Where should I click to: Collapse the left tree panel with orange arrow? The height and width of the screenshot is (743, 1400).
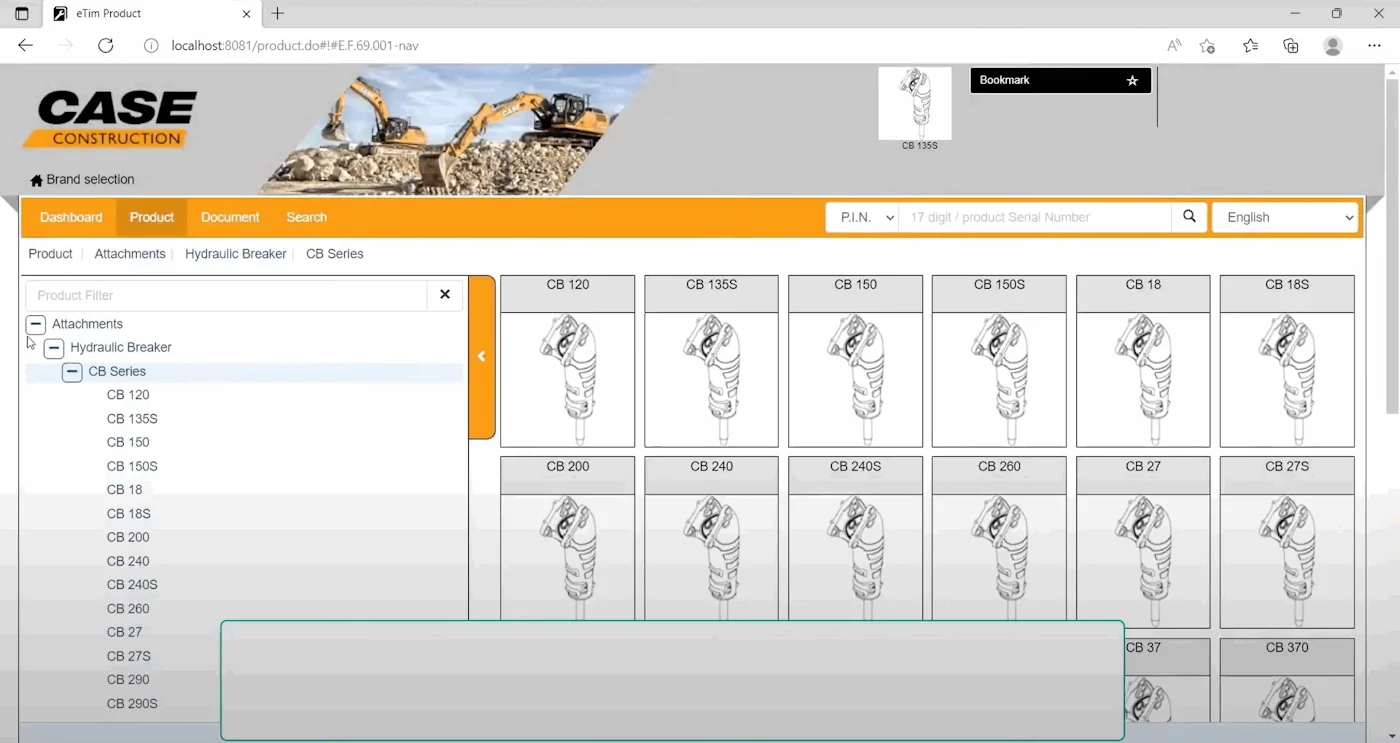pos(482,357)
